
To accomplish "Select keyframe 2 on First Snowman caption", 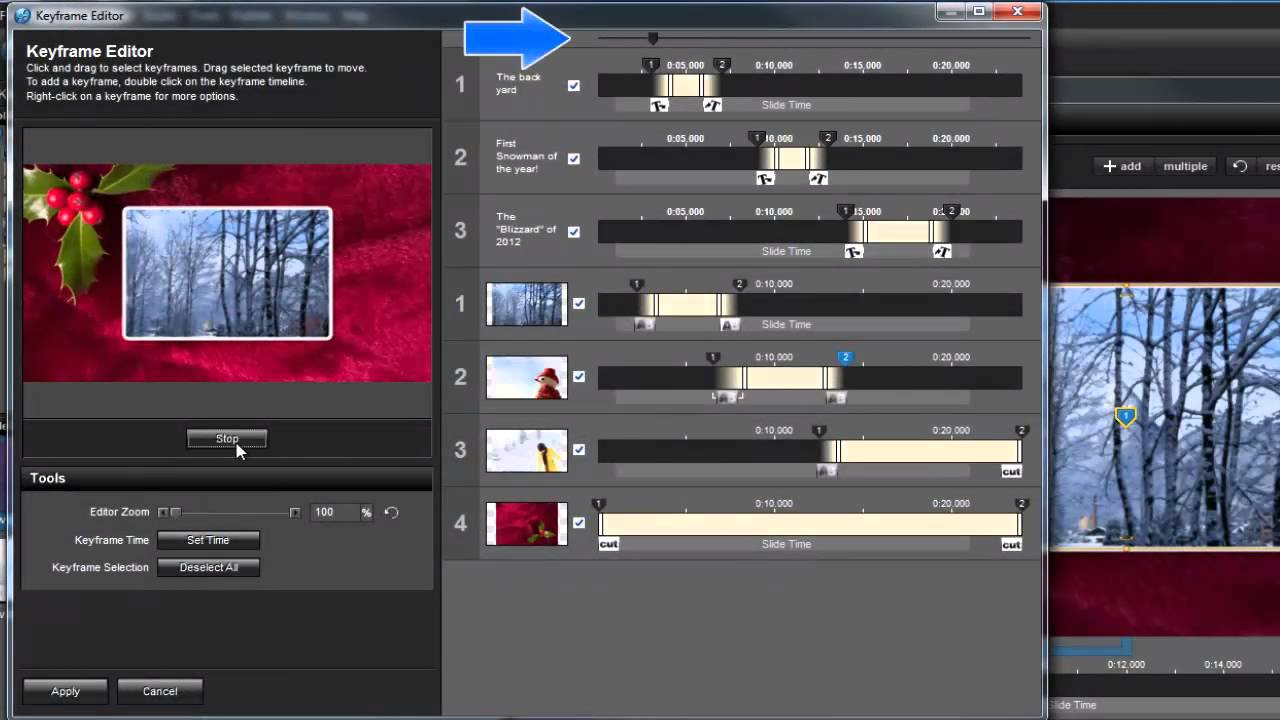I will [x=827, y=138].
